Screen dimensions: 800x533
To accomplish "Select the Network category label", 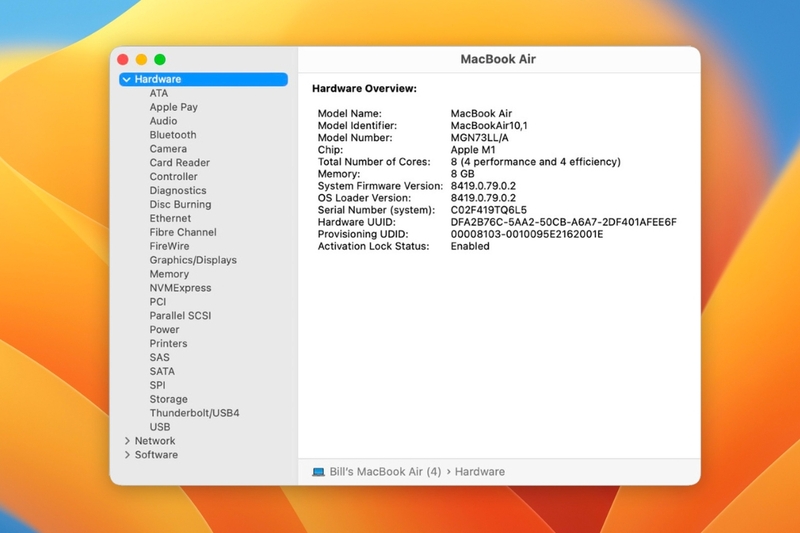I will [155, 441].
